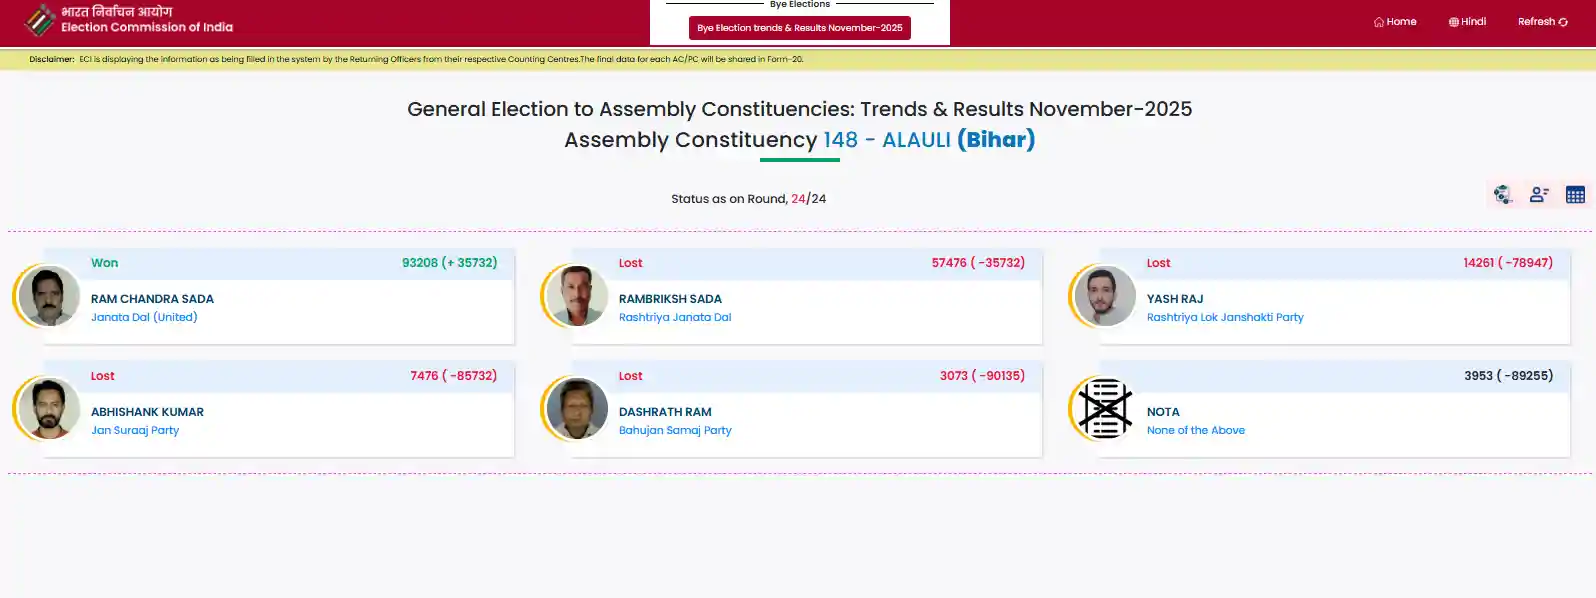
Task: Click the globe icon beside Hindi
Action: click(x=1453, y=22)
